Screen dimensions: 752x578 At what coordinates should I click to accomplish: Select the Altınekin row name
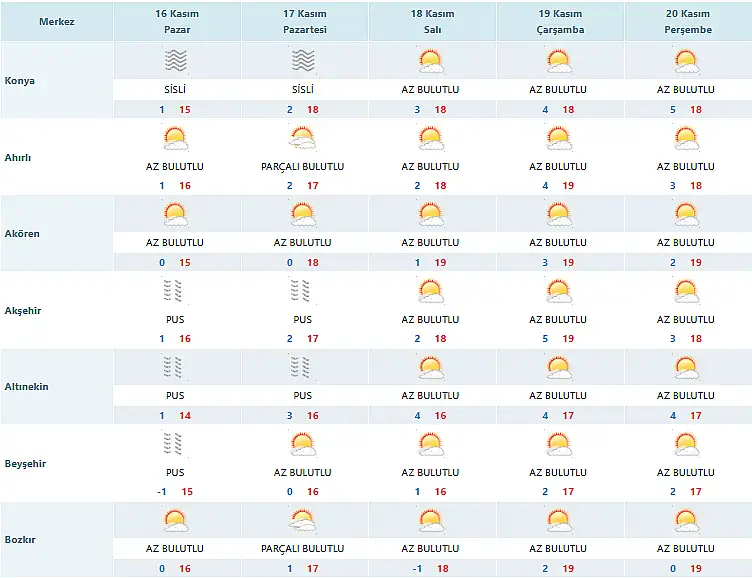(26, 387)
